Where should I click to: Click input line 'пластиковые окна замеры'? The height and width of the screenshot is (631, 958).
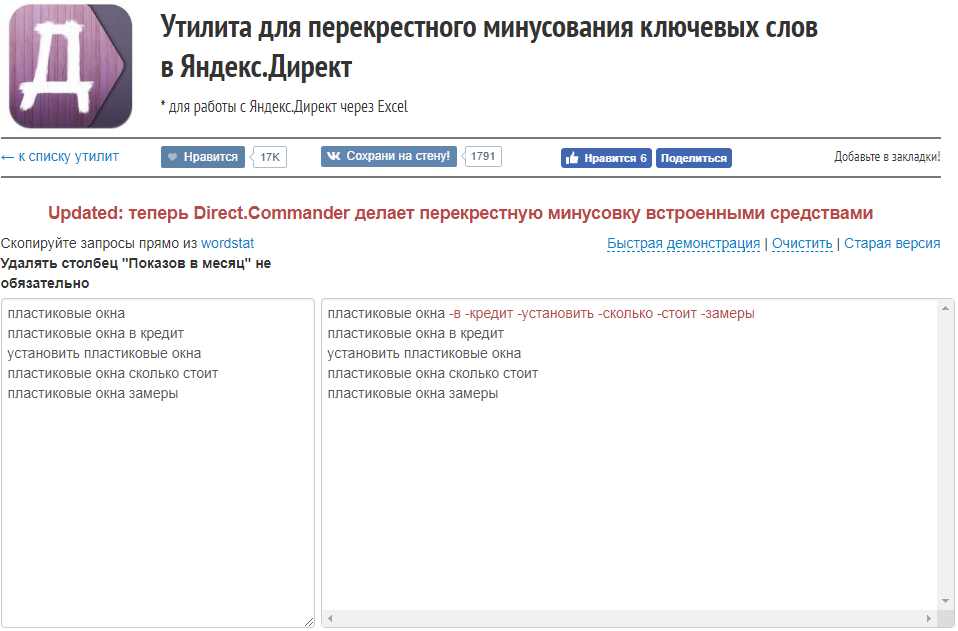coord(93,393)
